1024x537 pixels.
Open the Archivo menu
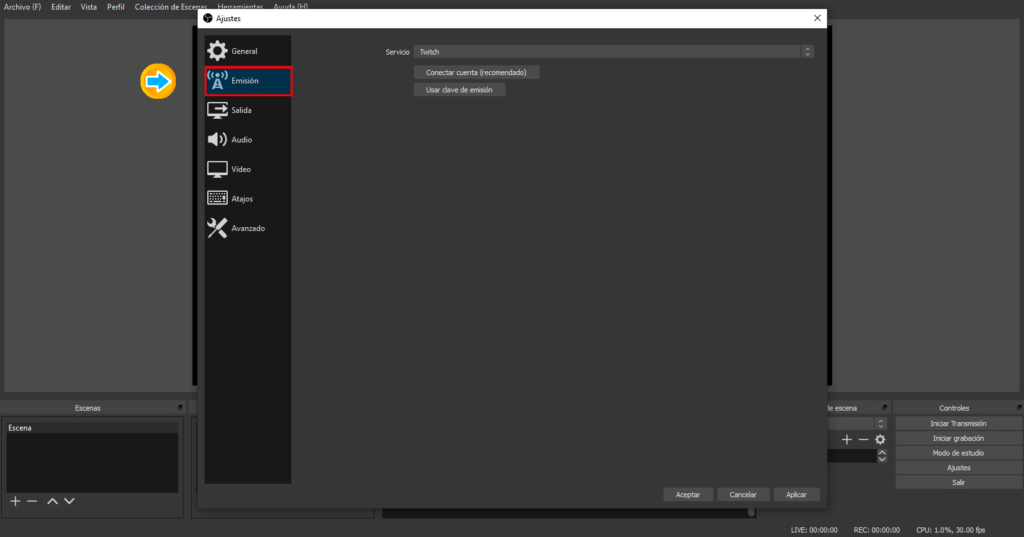(22, 7)
